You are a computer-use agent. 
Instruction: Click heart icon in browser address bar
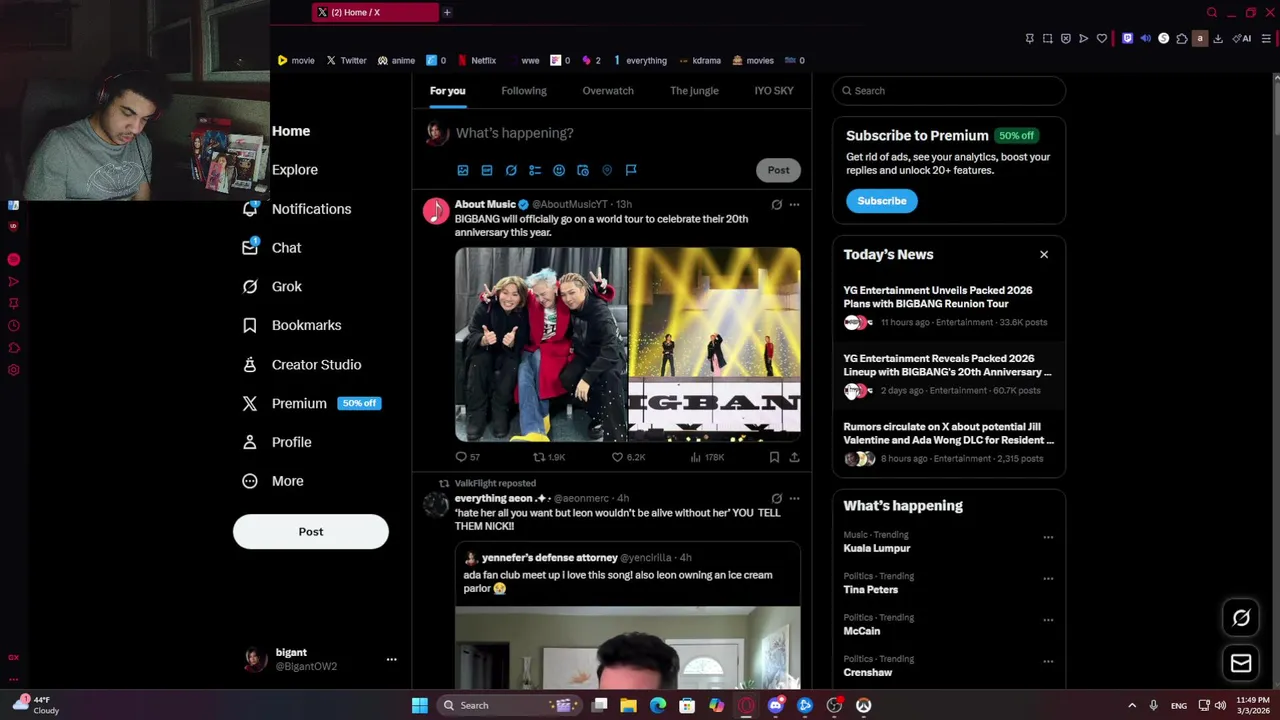[1101, 39]
